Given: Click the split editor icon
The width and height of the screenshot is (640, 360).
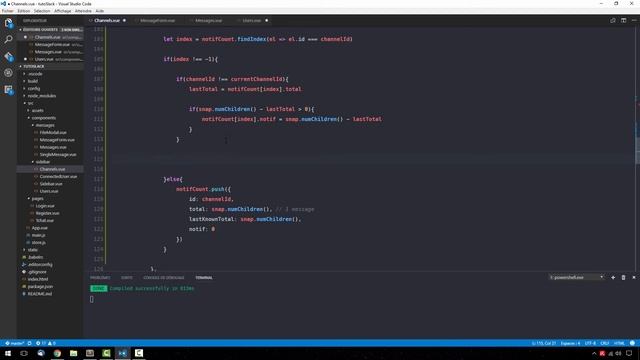Looking at the screenshot, I should click(623, 20).
